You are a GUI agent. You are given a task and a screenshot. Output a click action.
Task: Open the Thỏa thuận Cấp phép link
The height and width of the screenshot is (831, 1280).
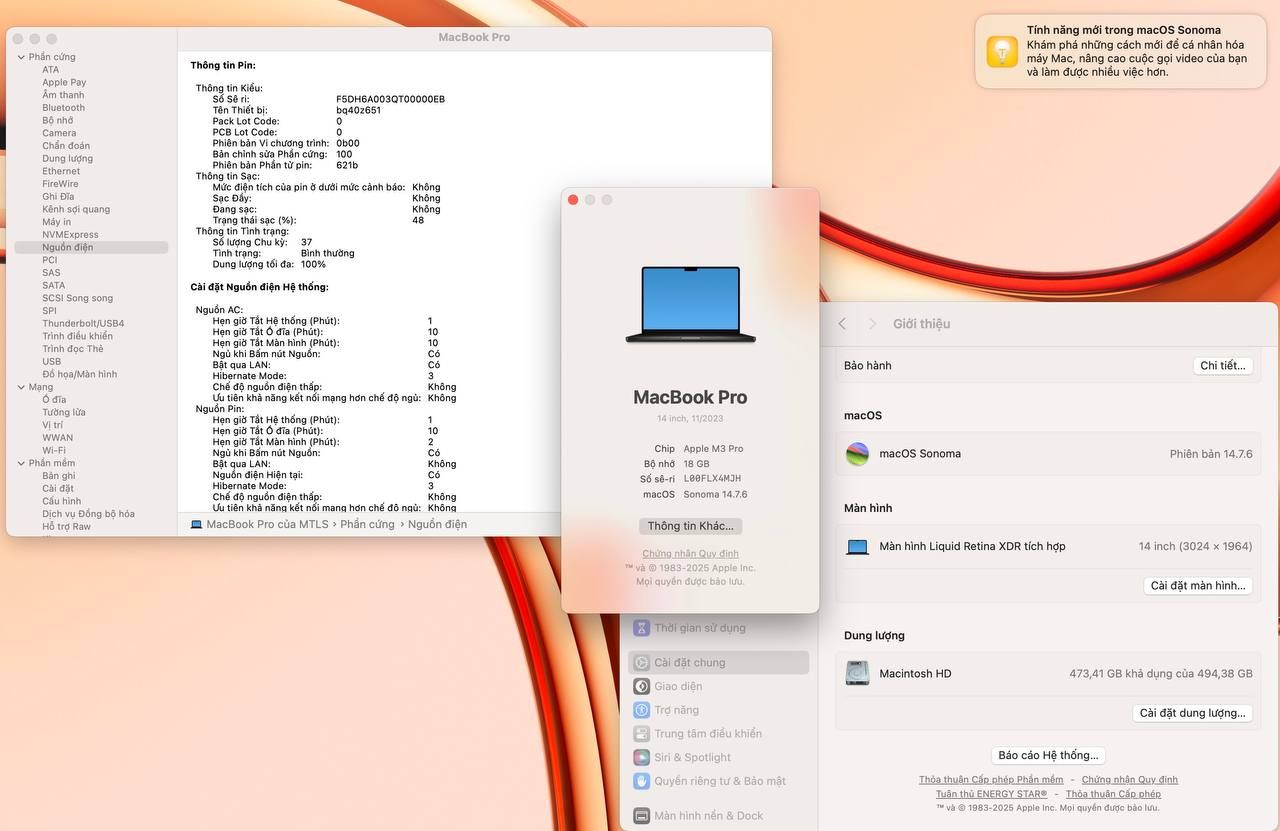(x=1113, y=794)
